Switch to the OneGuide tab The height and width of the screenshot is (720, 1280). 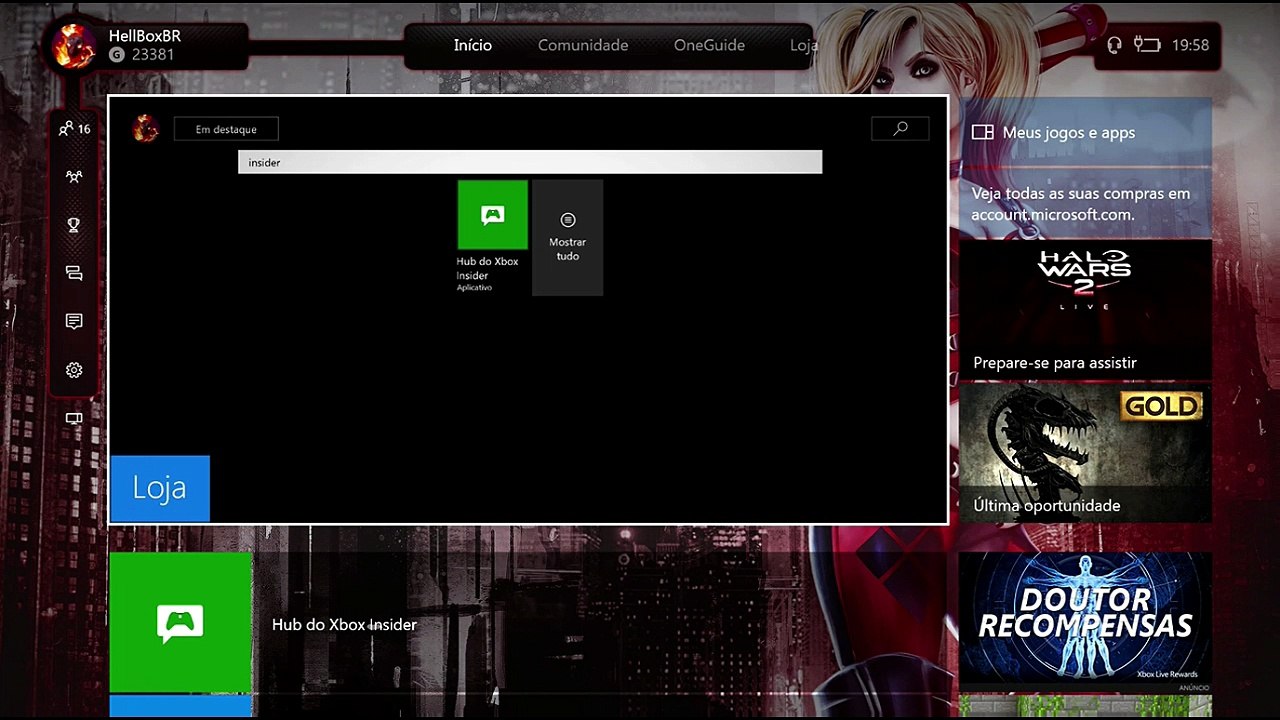[x=709, y=45]
